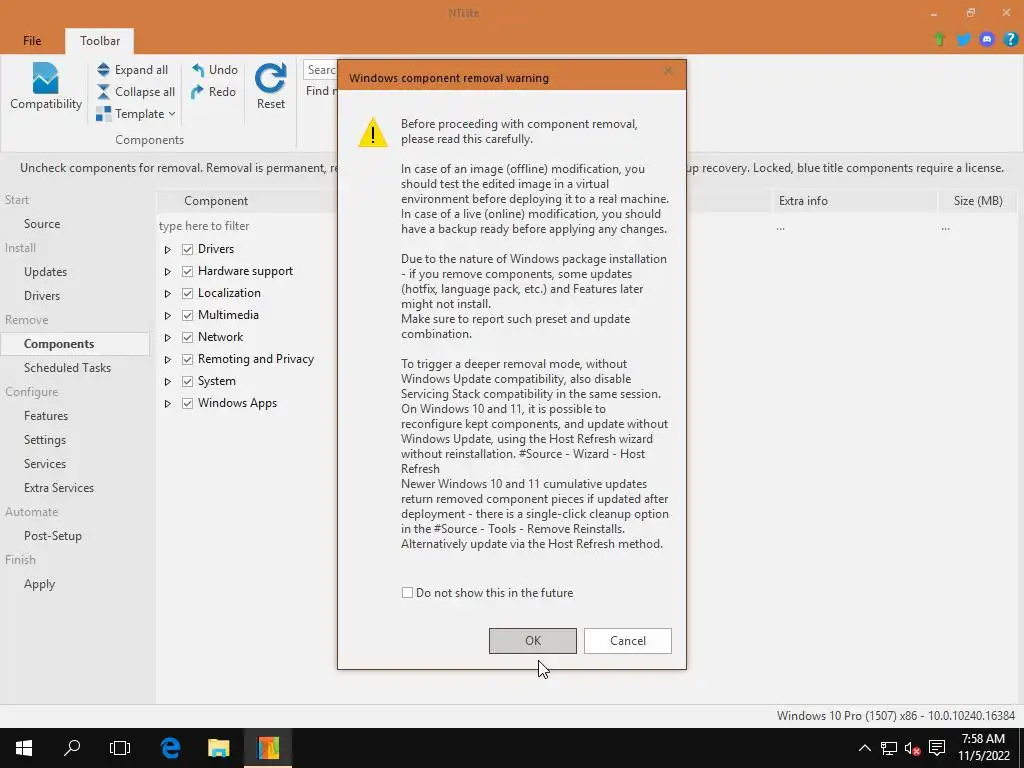The width and height of the screenshot is (1024, 768).
Task: Open the Features page
Action: pos(46,416)
